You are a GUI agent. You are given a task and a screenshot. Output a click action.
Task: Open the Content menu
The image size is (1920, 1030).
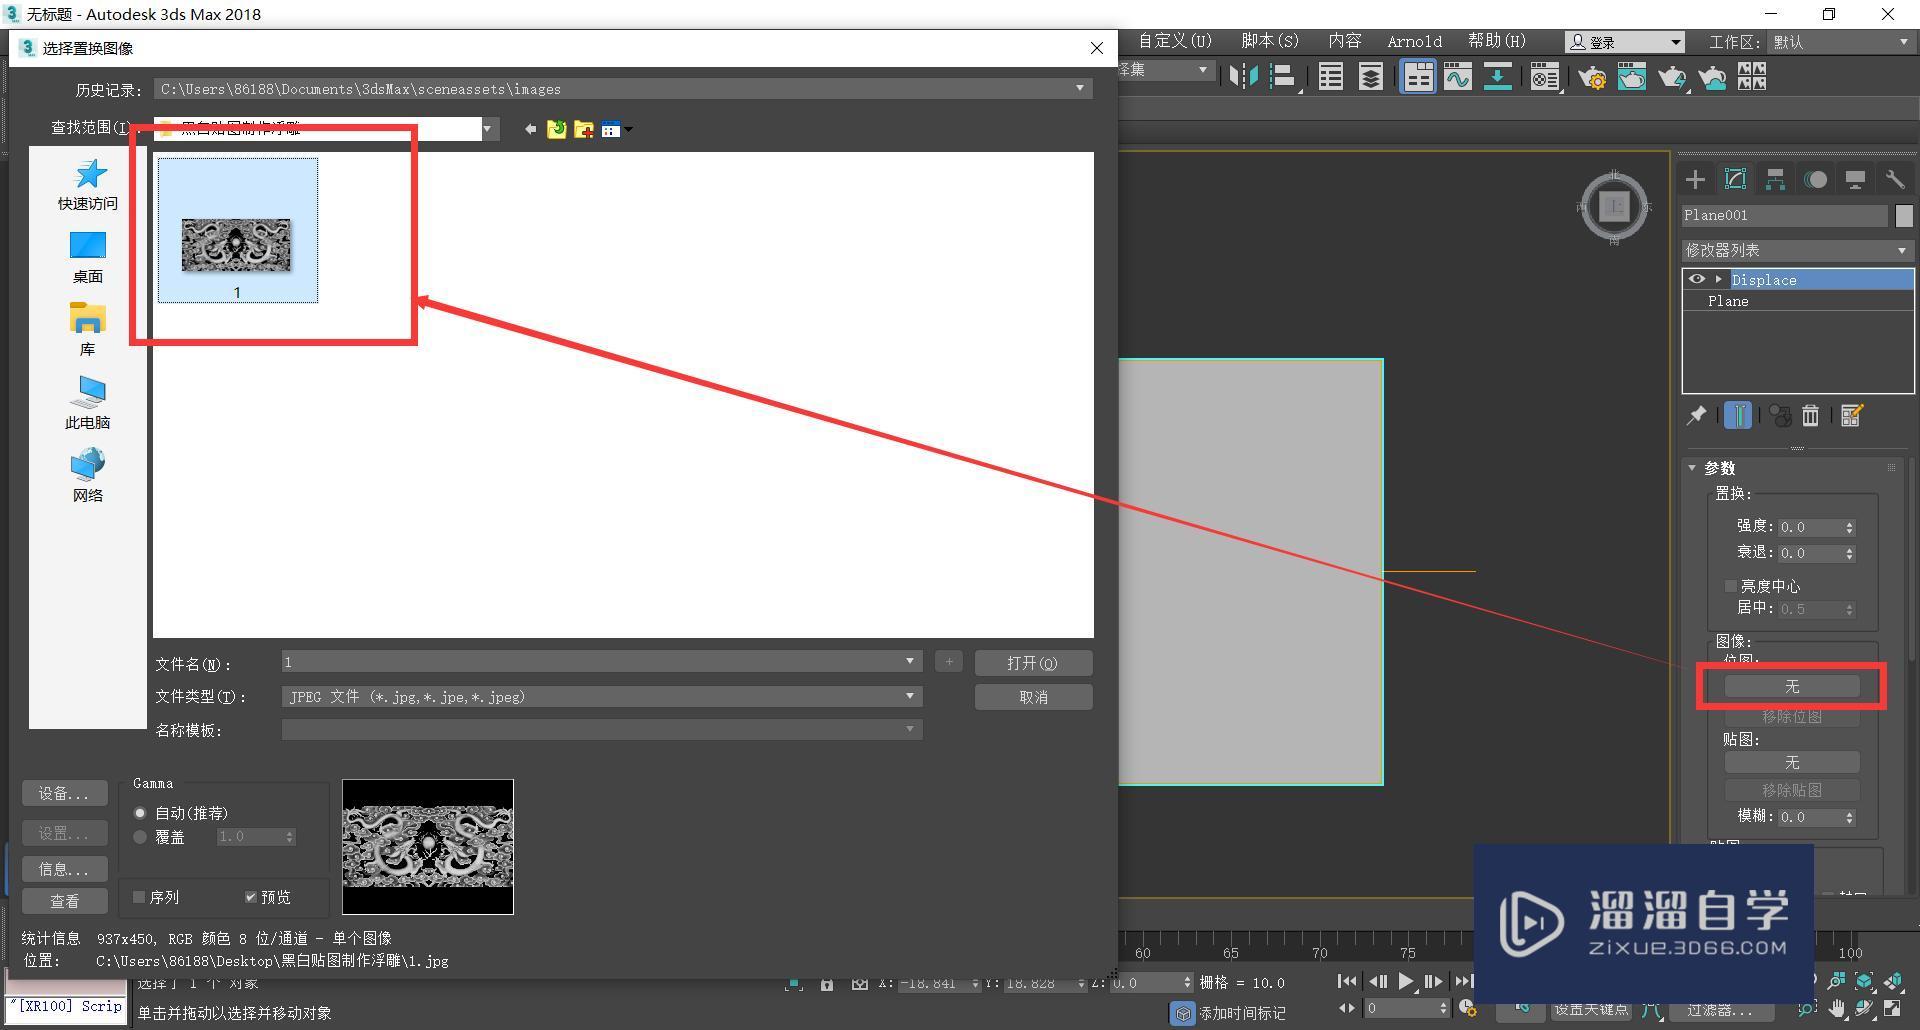1345,41
